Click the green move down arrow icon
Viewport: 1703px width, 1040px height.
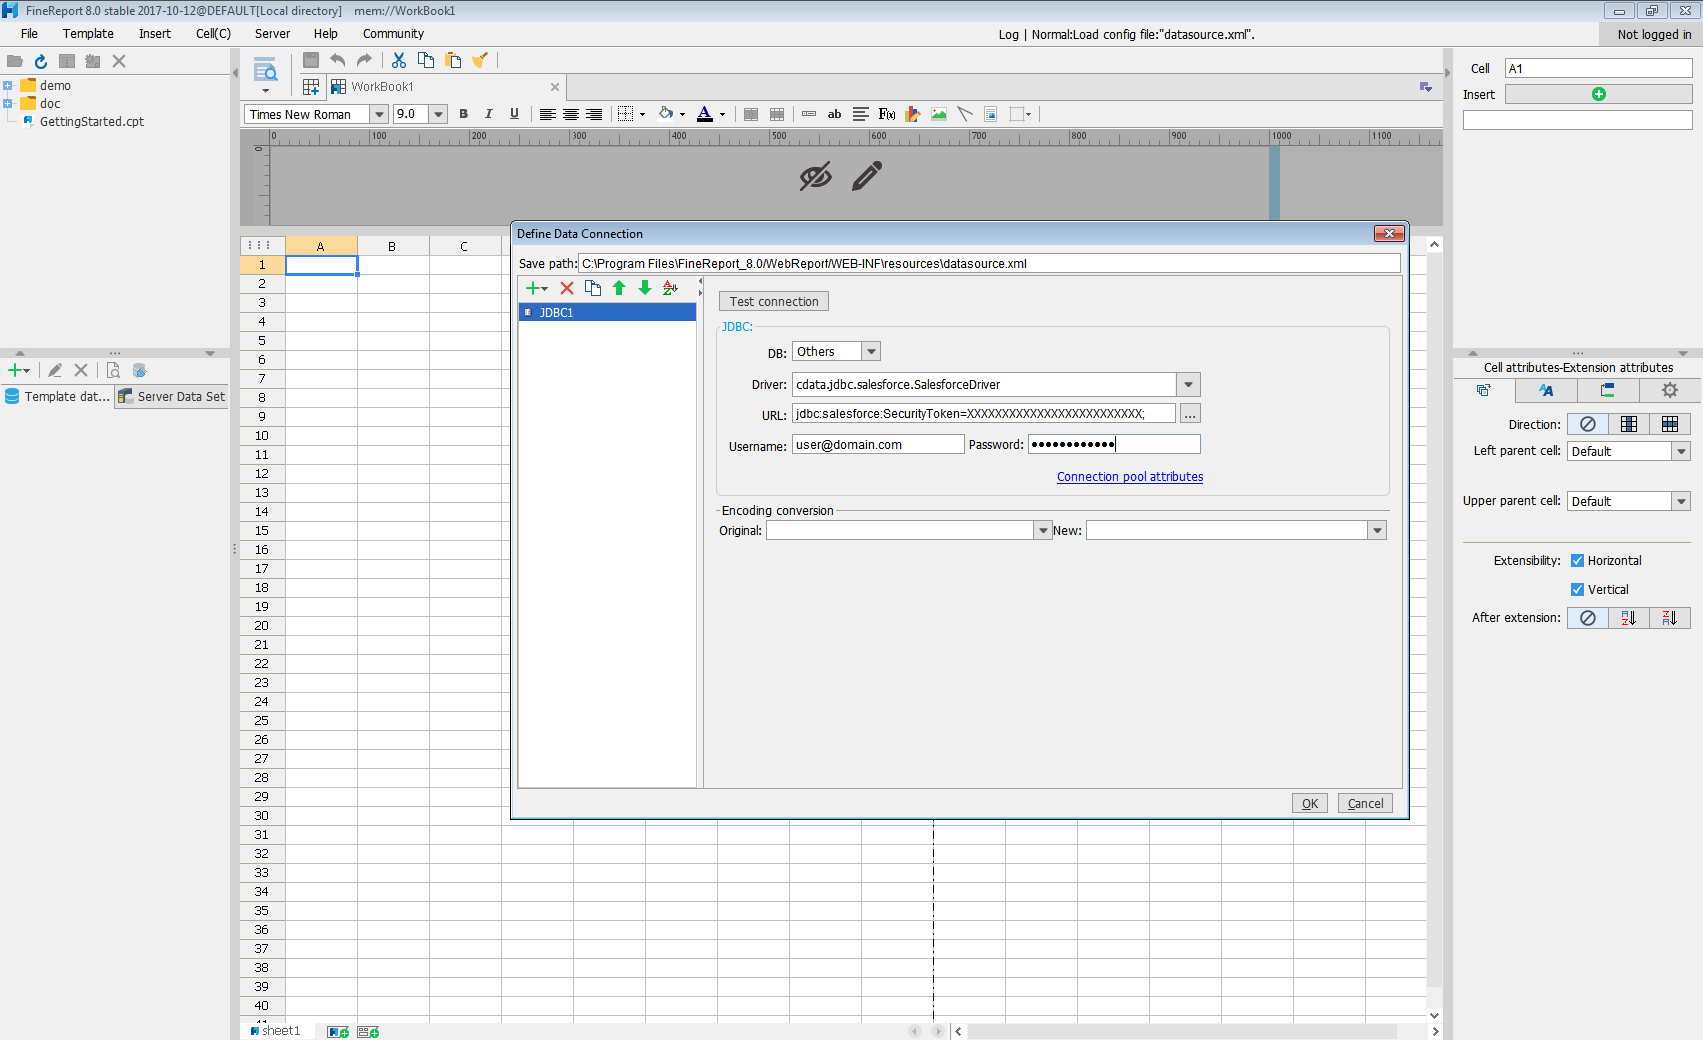click(645, 288)
